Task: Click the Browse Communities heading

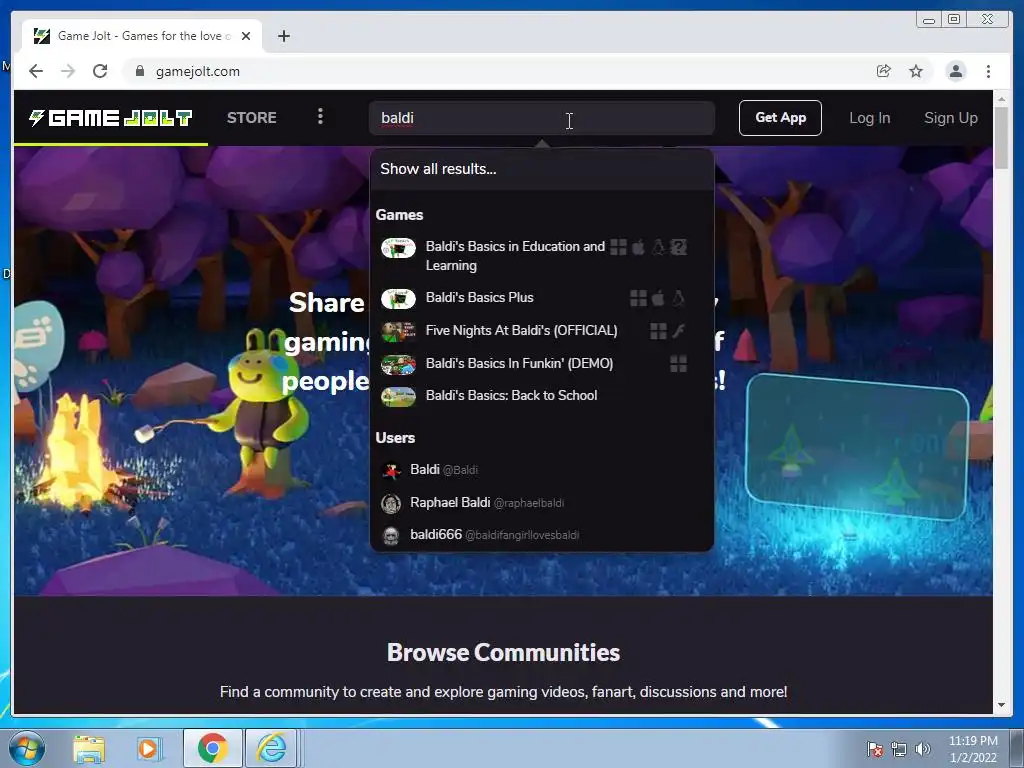Action: tap(503, 652)
